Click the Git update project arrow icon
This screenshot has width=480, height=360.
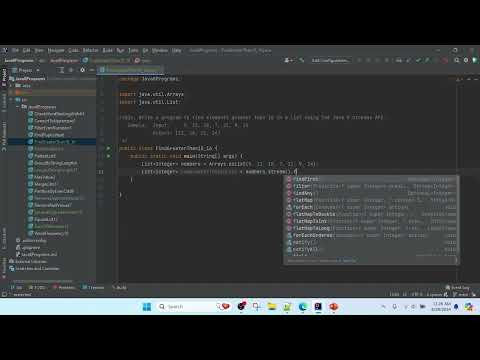click(409, 60)
